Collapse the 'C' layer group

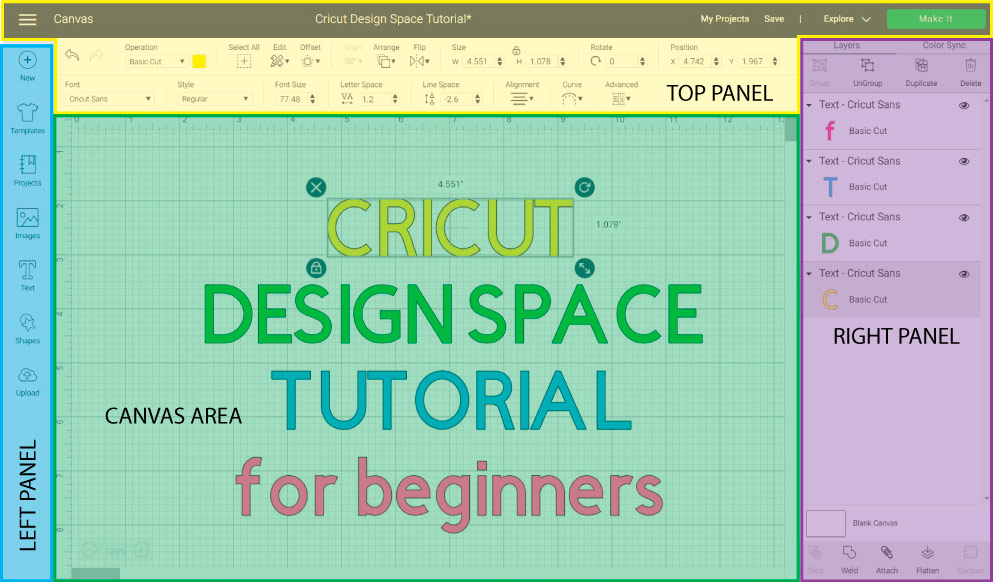(809, 274)
